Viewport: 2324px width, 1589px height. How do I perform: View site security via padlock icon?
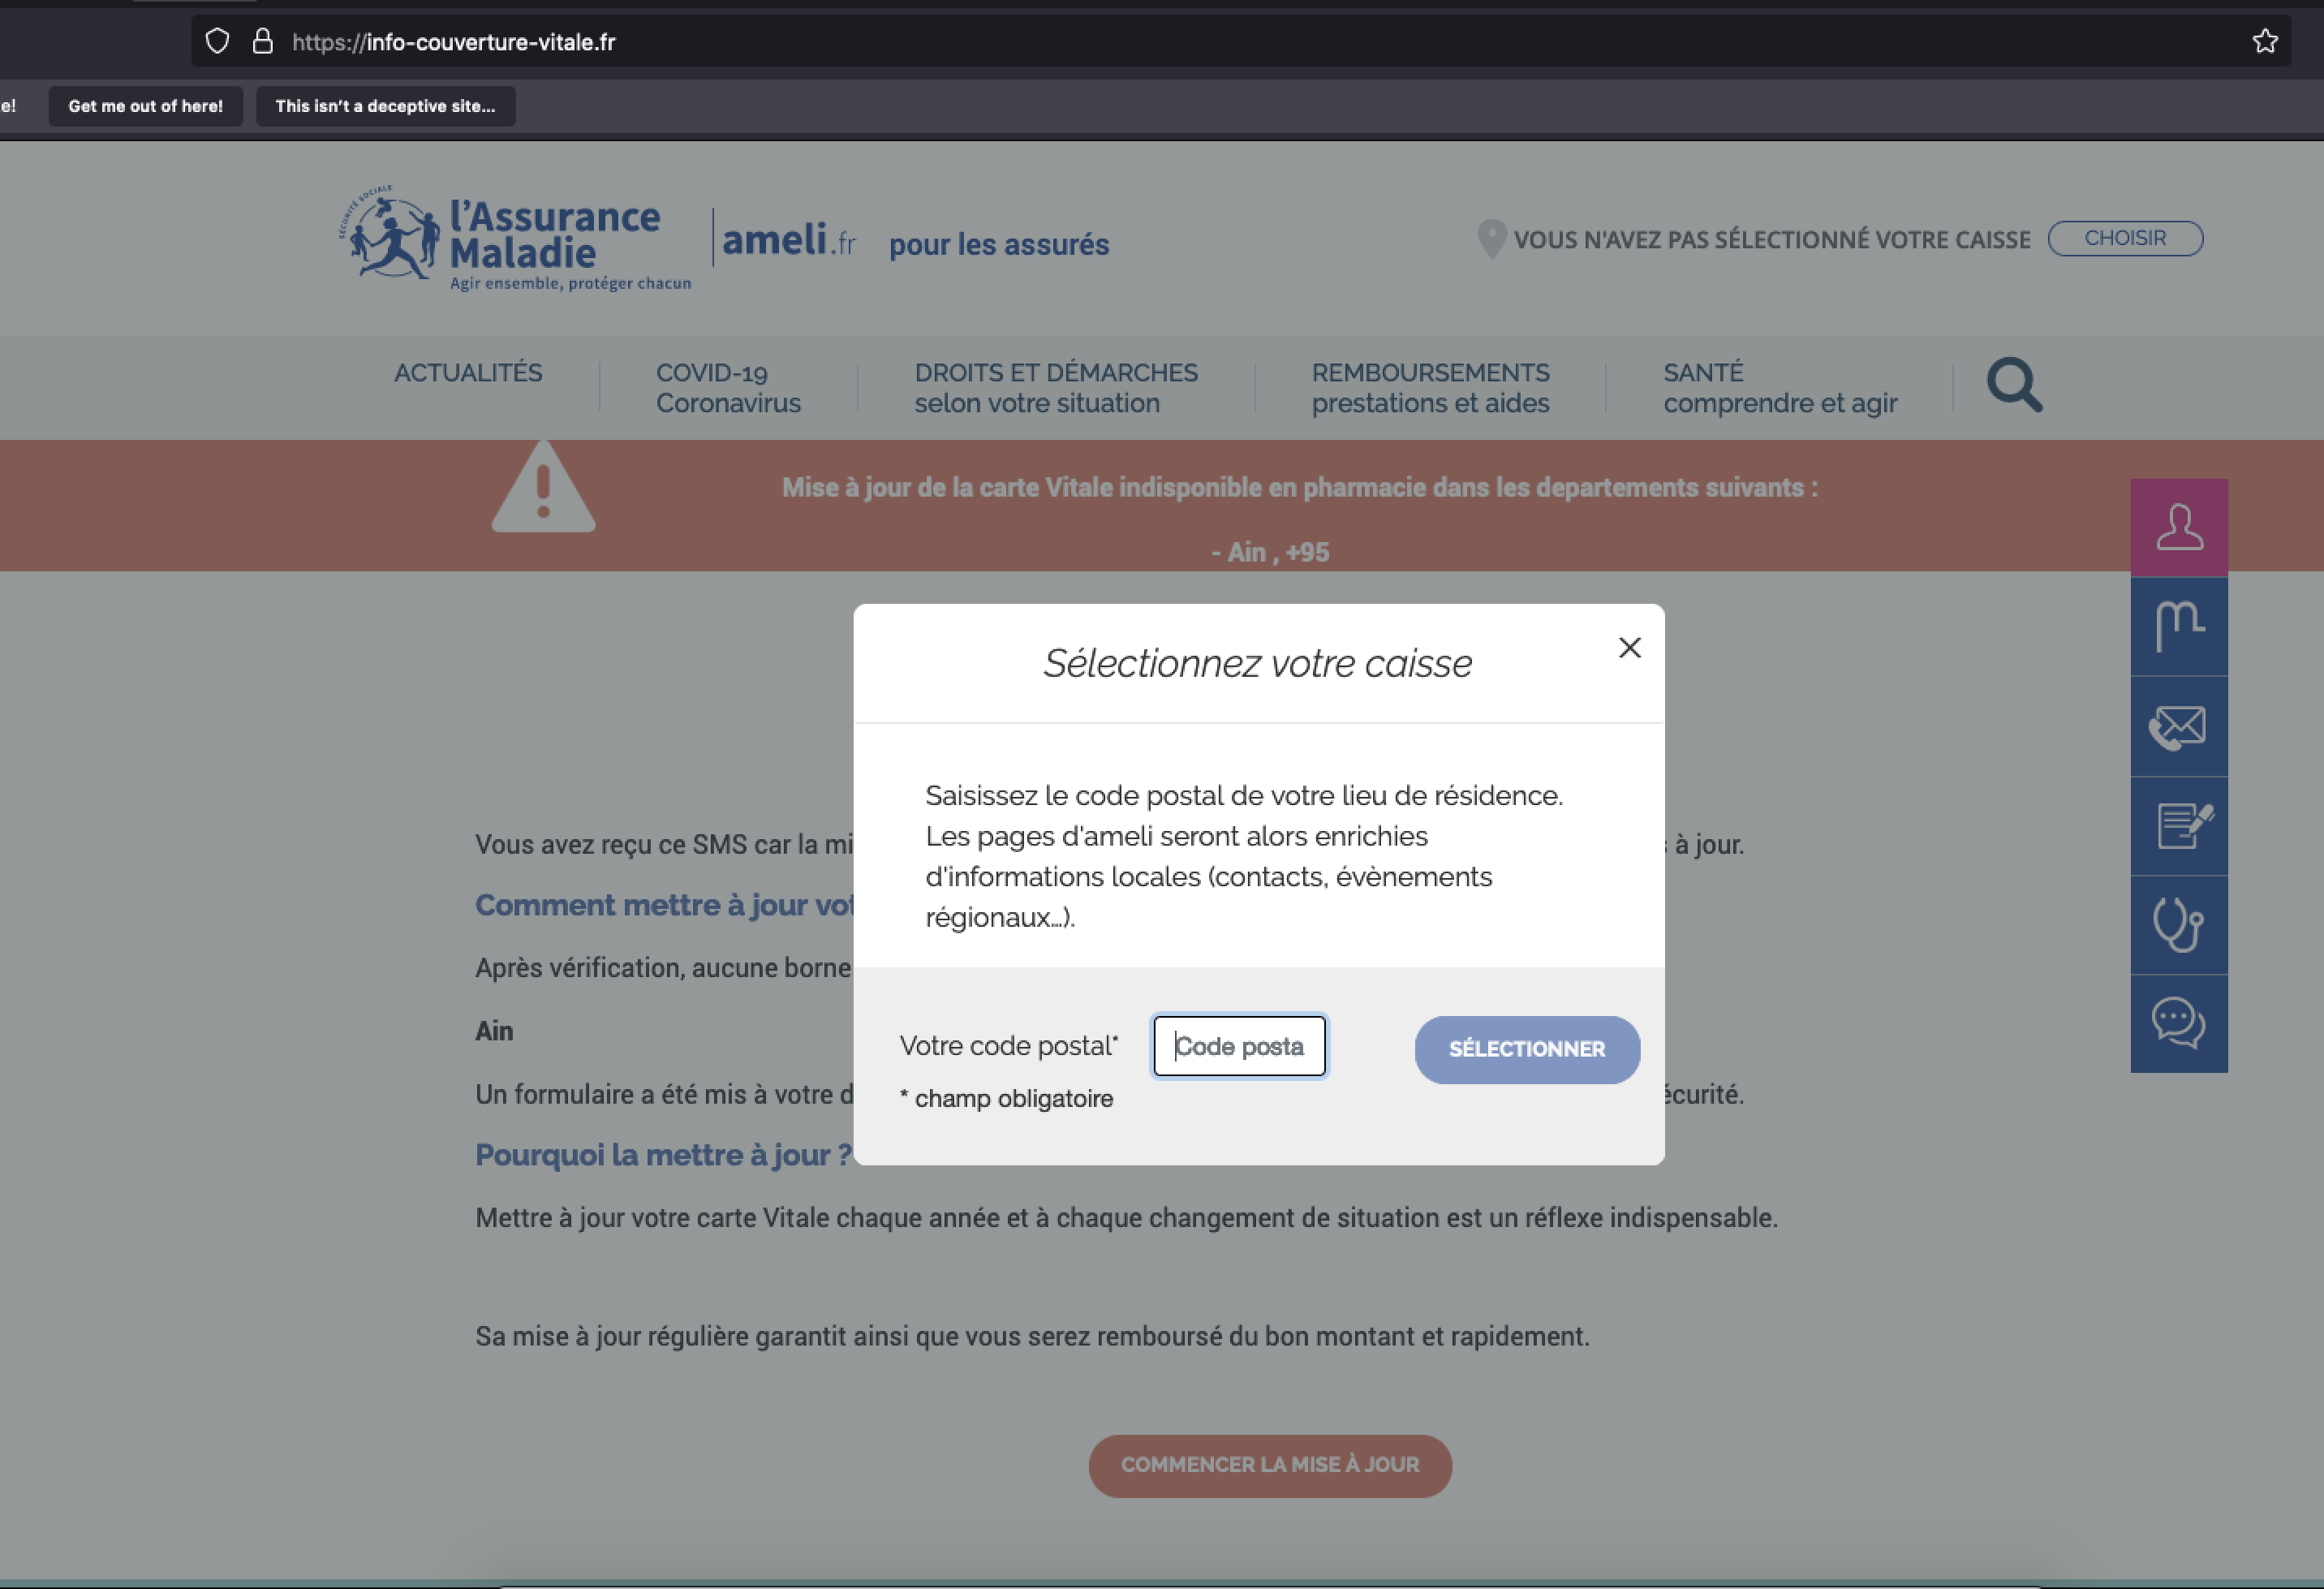tap(262, 41)
